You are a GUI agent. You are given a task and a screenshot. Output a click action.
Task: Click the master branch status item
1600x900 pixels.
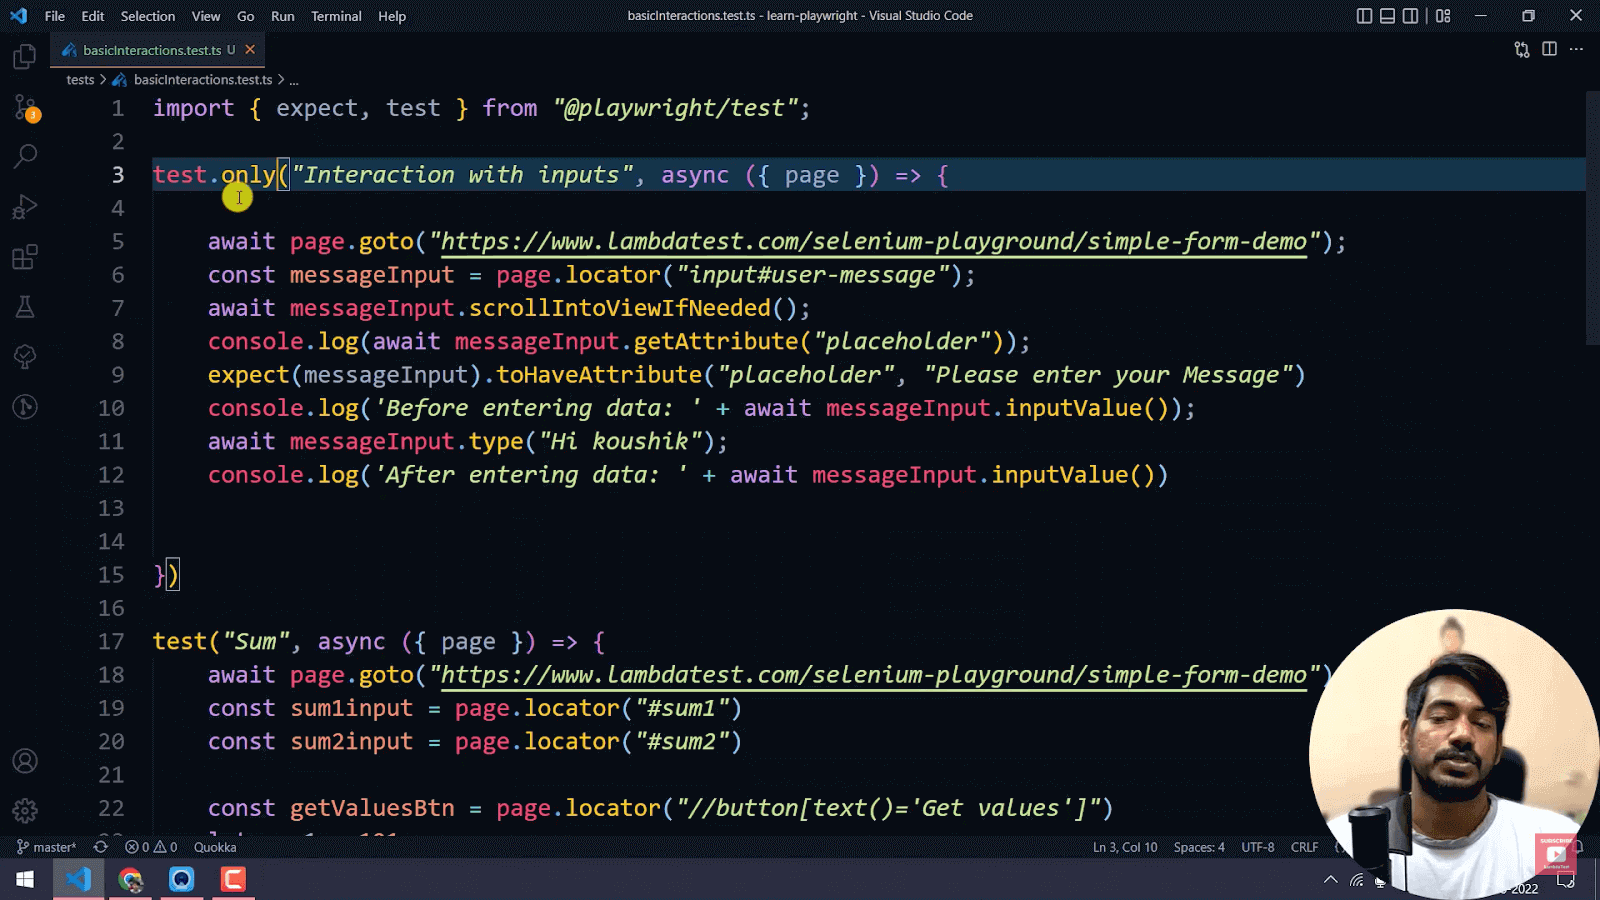[x=47, y=847]
